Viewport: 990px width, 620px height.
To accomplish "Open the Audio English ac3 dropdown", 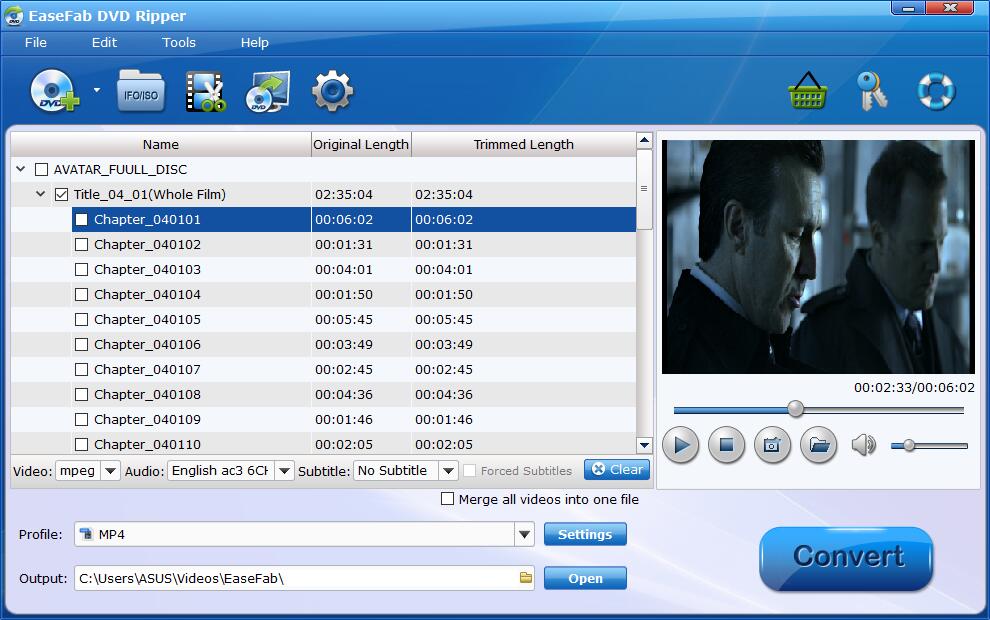I will coord(284,471).
